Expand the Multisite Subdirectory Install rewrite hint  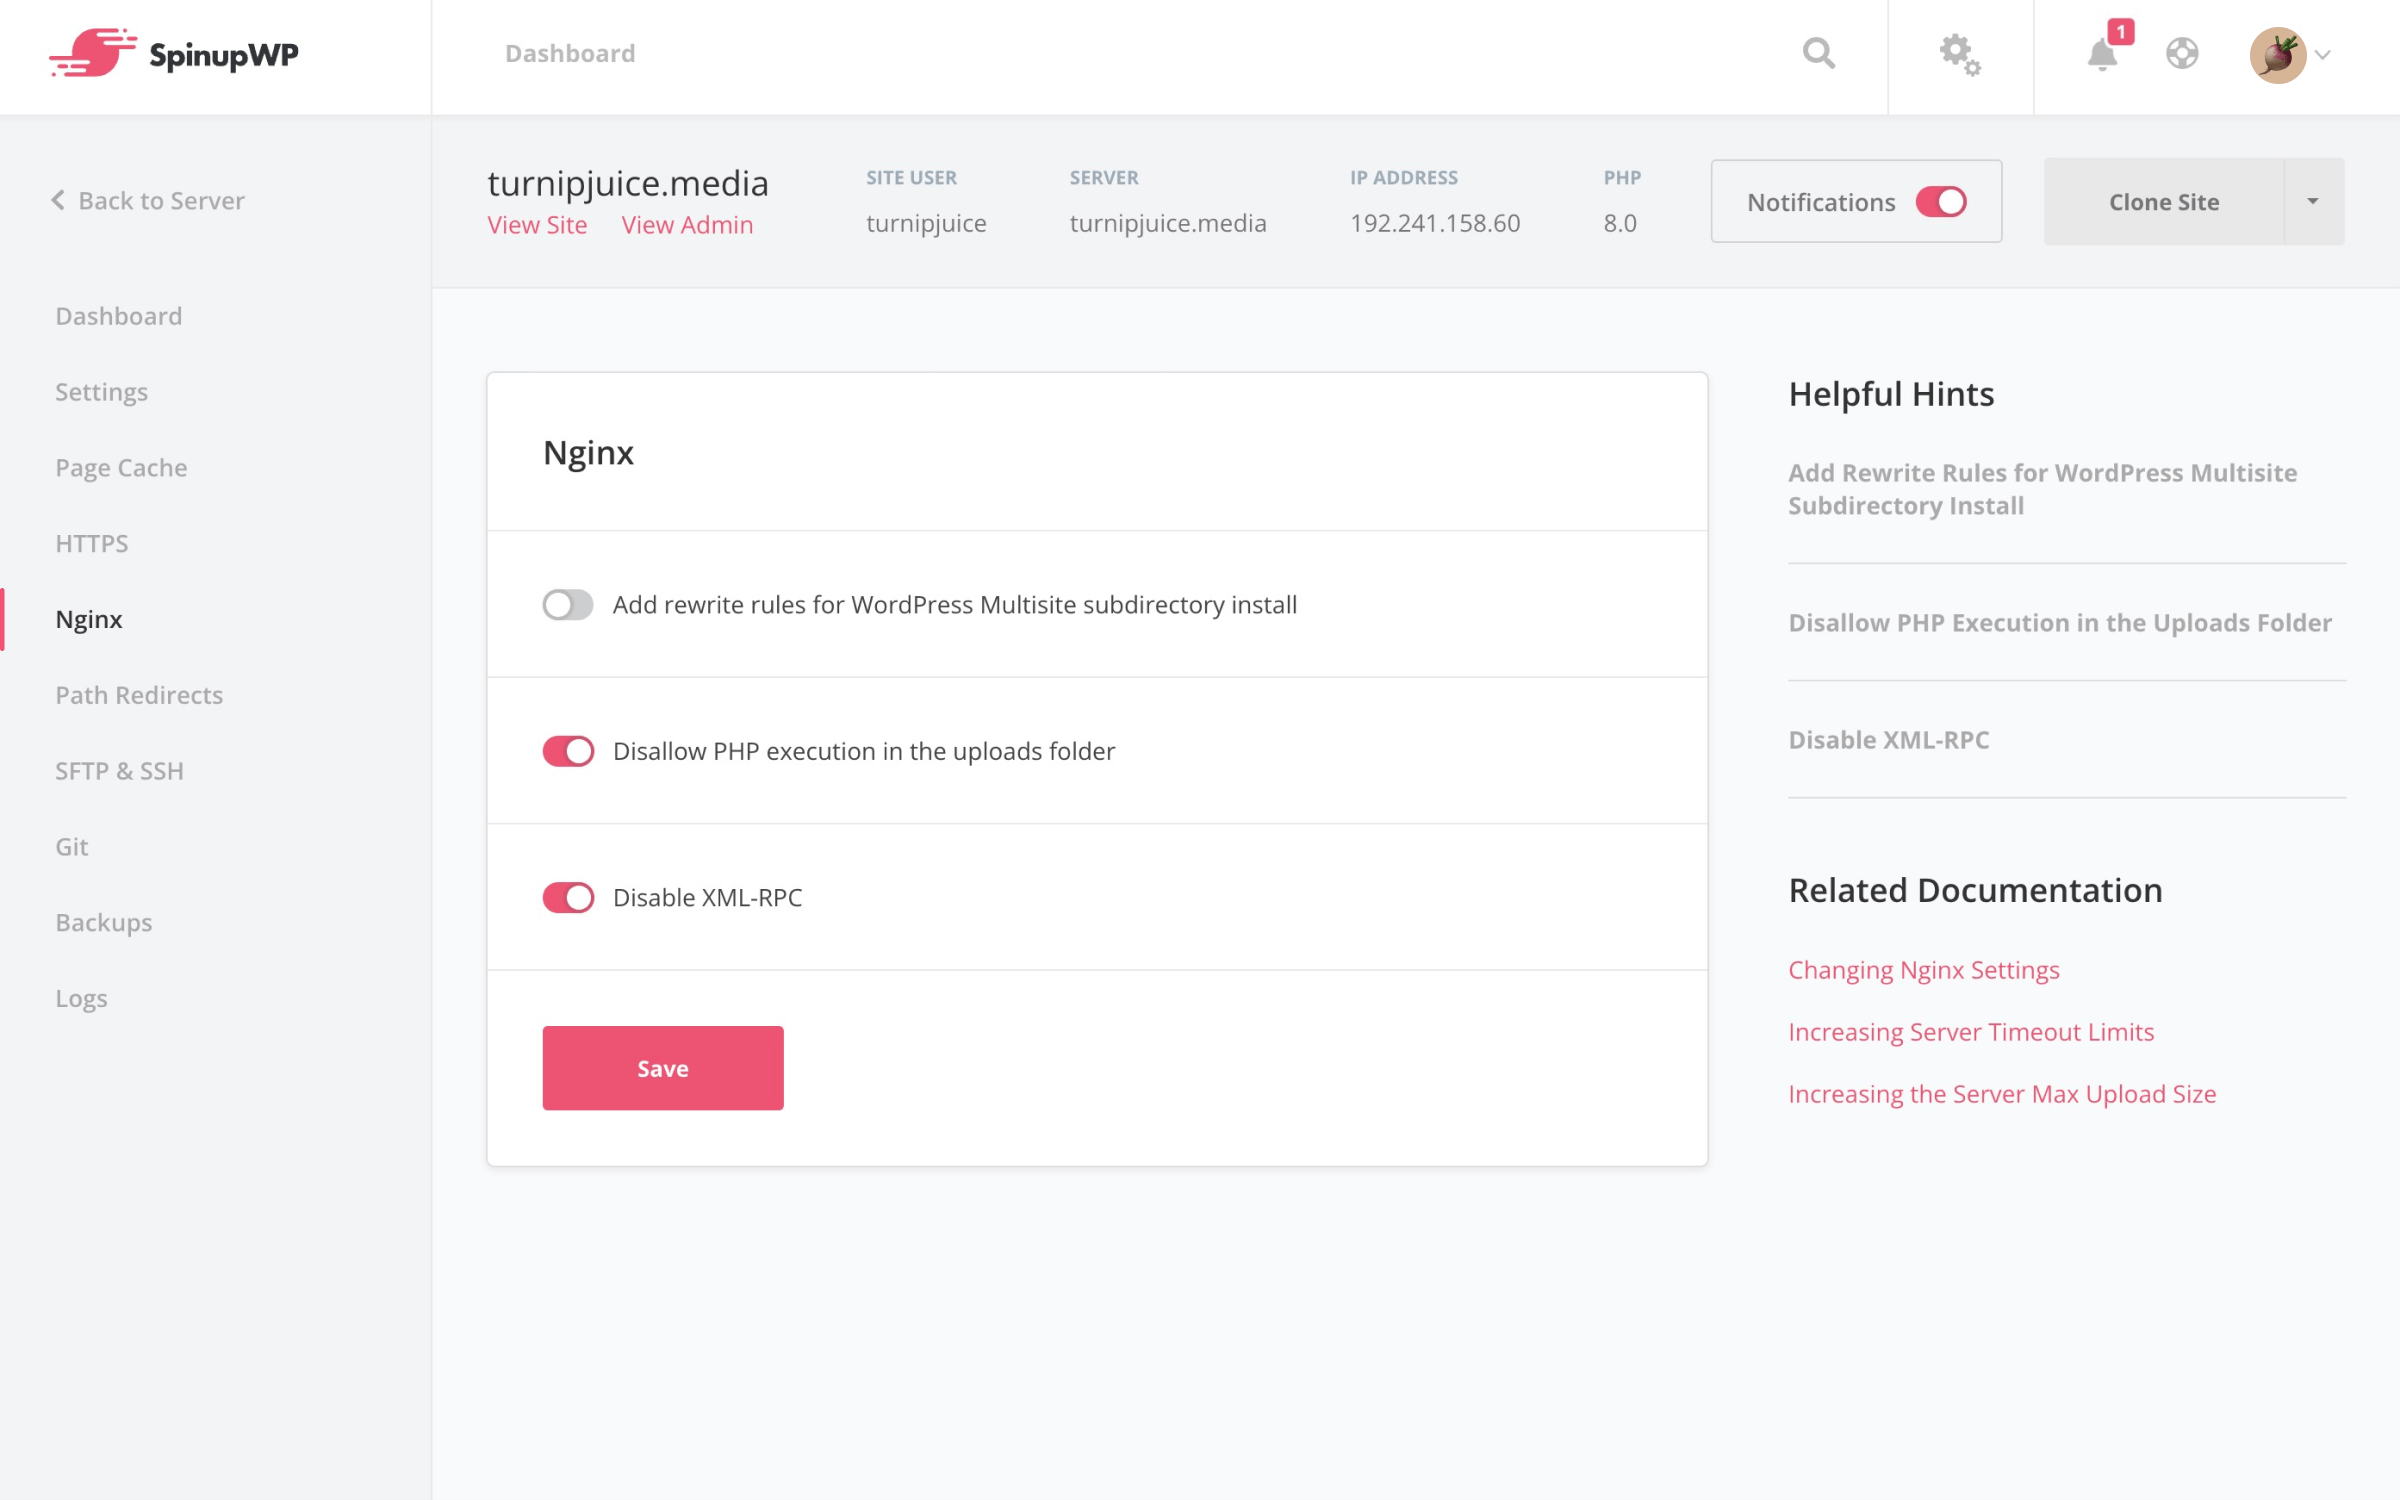tap(2042, 489)
